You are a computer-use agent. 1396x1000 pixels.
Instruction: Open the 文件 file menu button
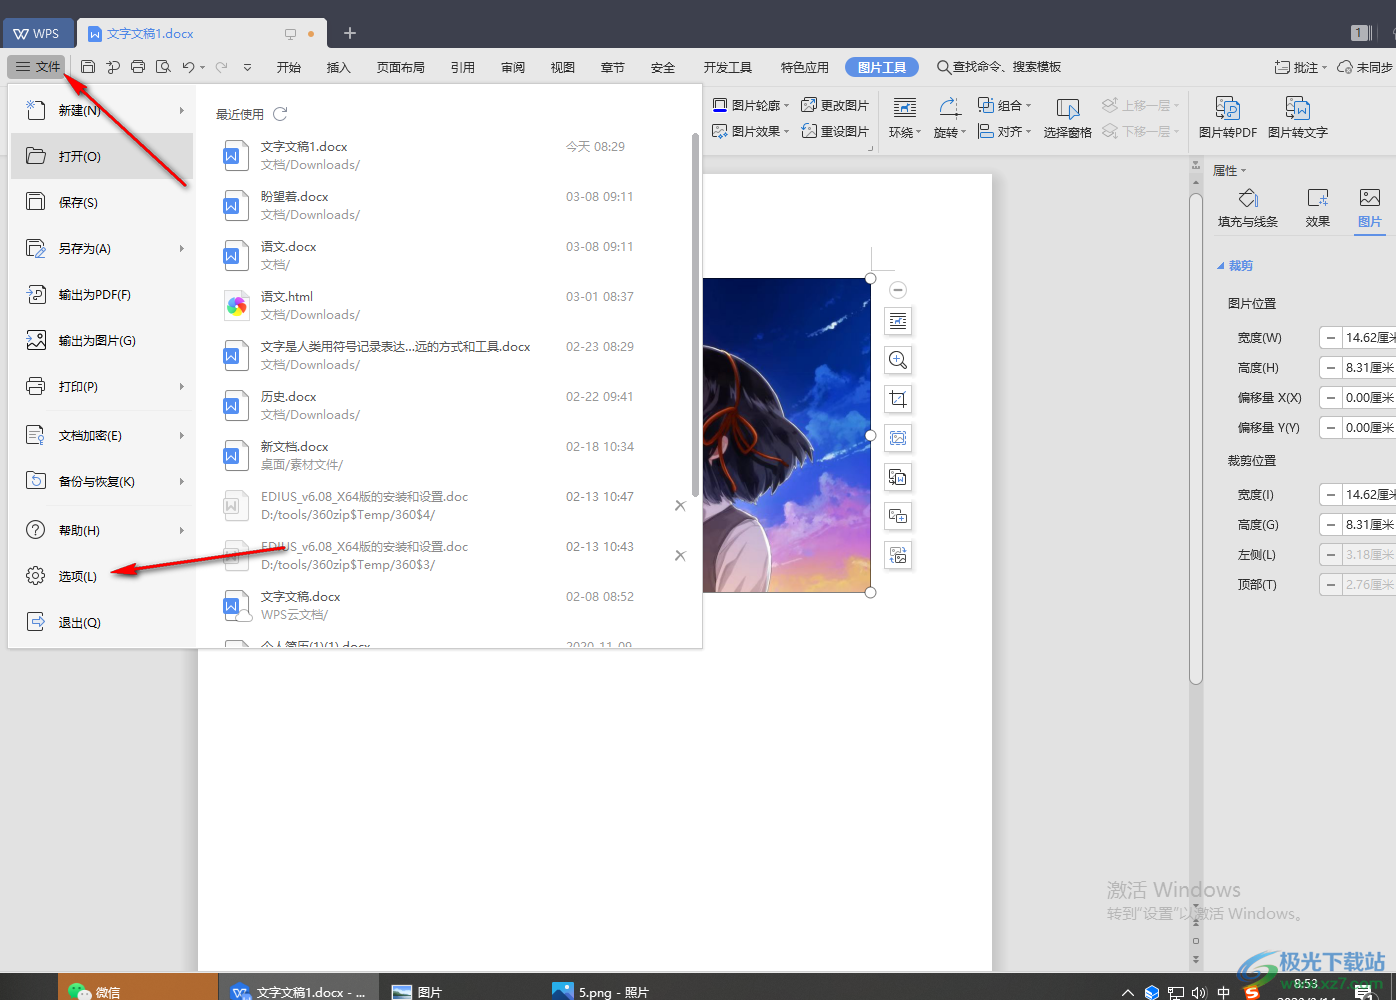(37, 67)
